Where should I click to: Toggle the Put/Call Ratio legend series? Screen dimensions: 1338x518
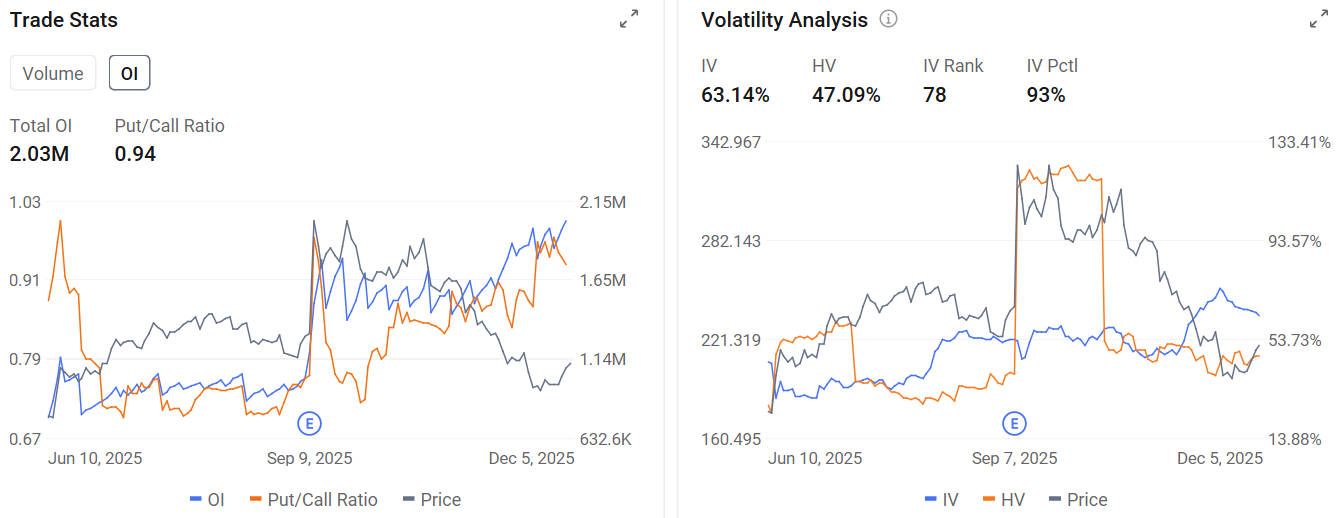coord(313,499)
